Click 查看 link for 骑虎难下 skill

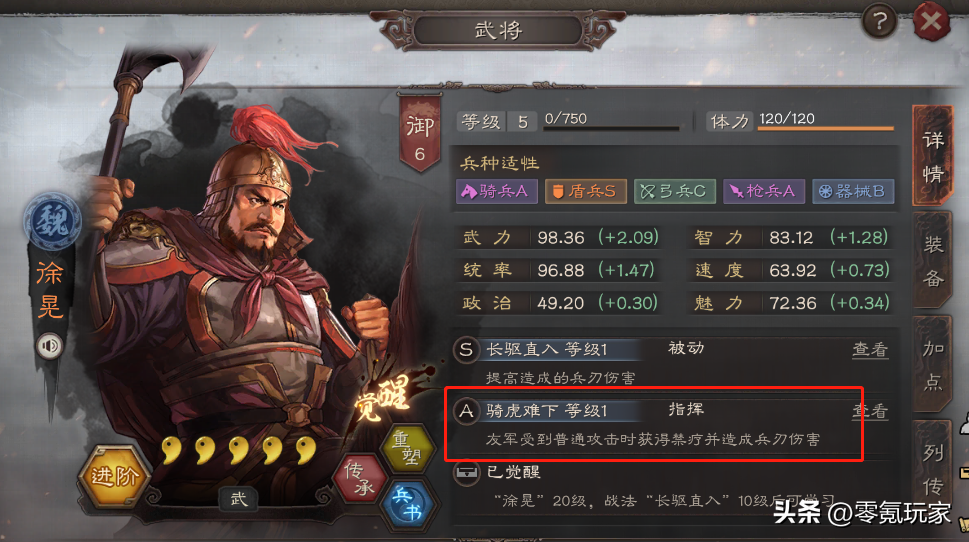(x=870, y=411)
